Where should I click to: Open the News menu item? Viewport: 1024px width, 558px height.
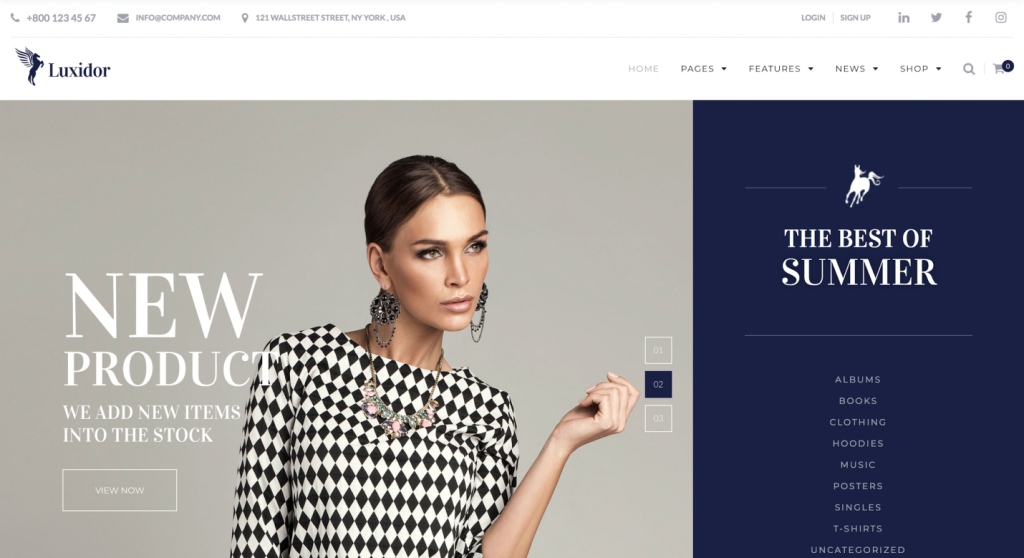pyautogui.click(x=856, y=69)
